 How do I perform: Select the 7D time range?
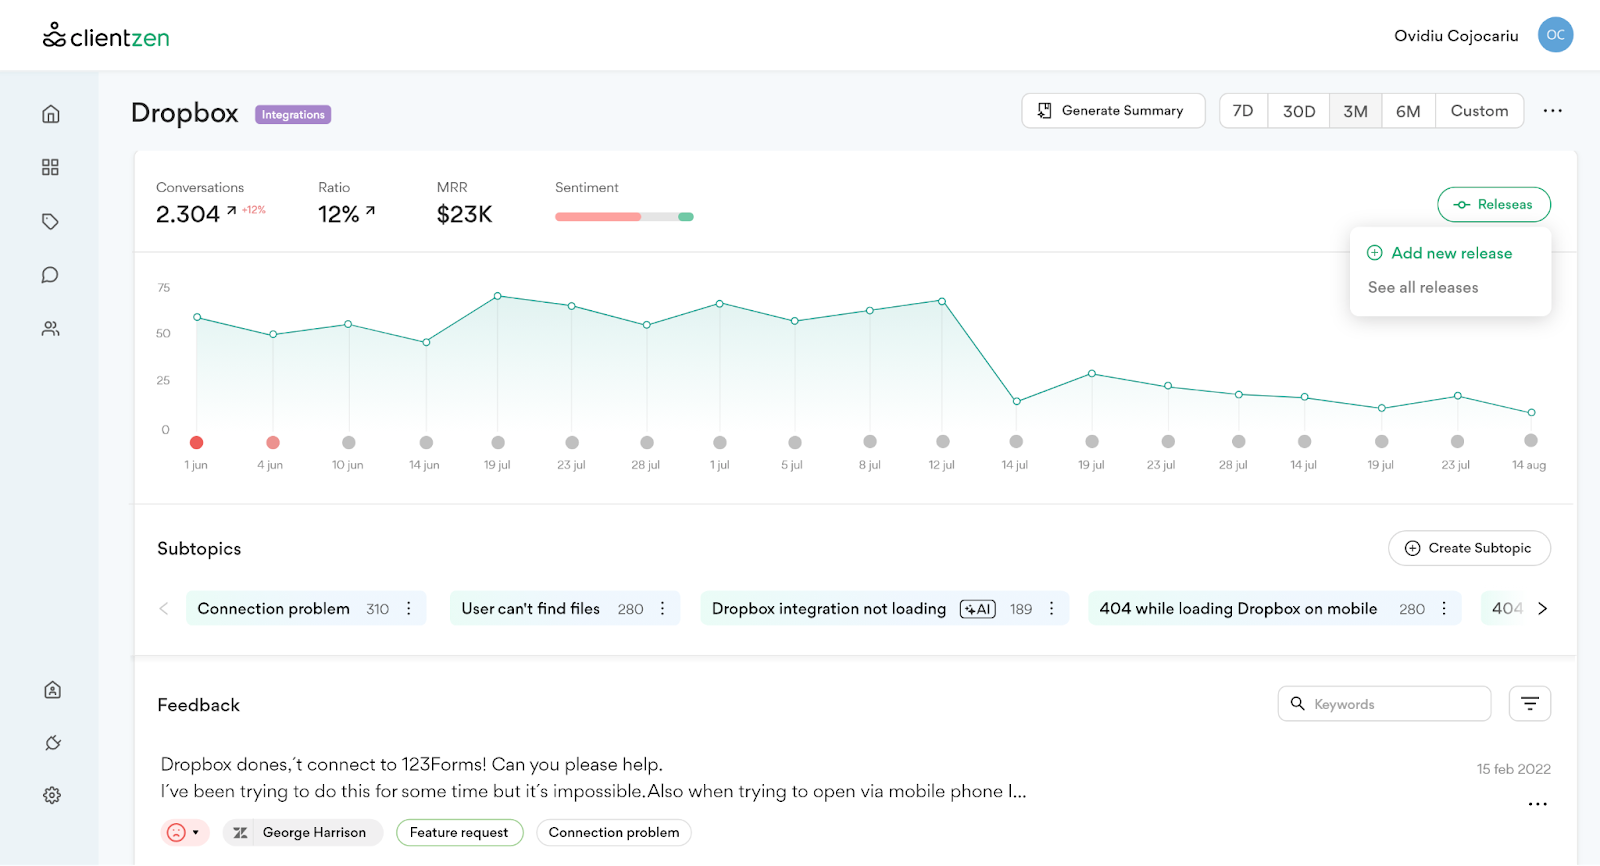pos(1243,111)
